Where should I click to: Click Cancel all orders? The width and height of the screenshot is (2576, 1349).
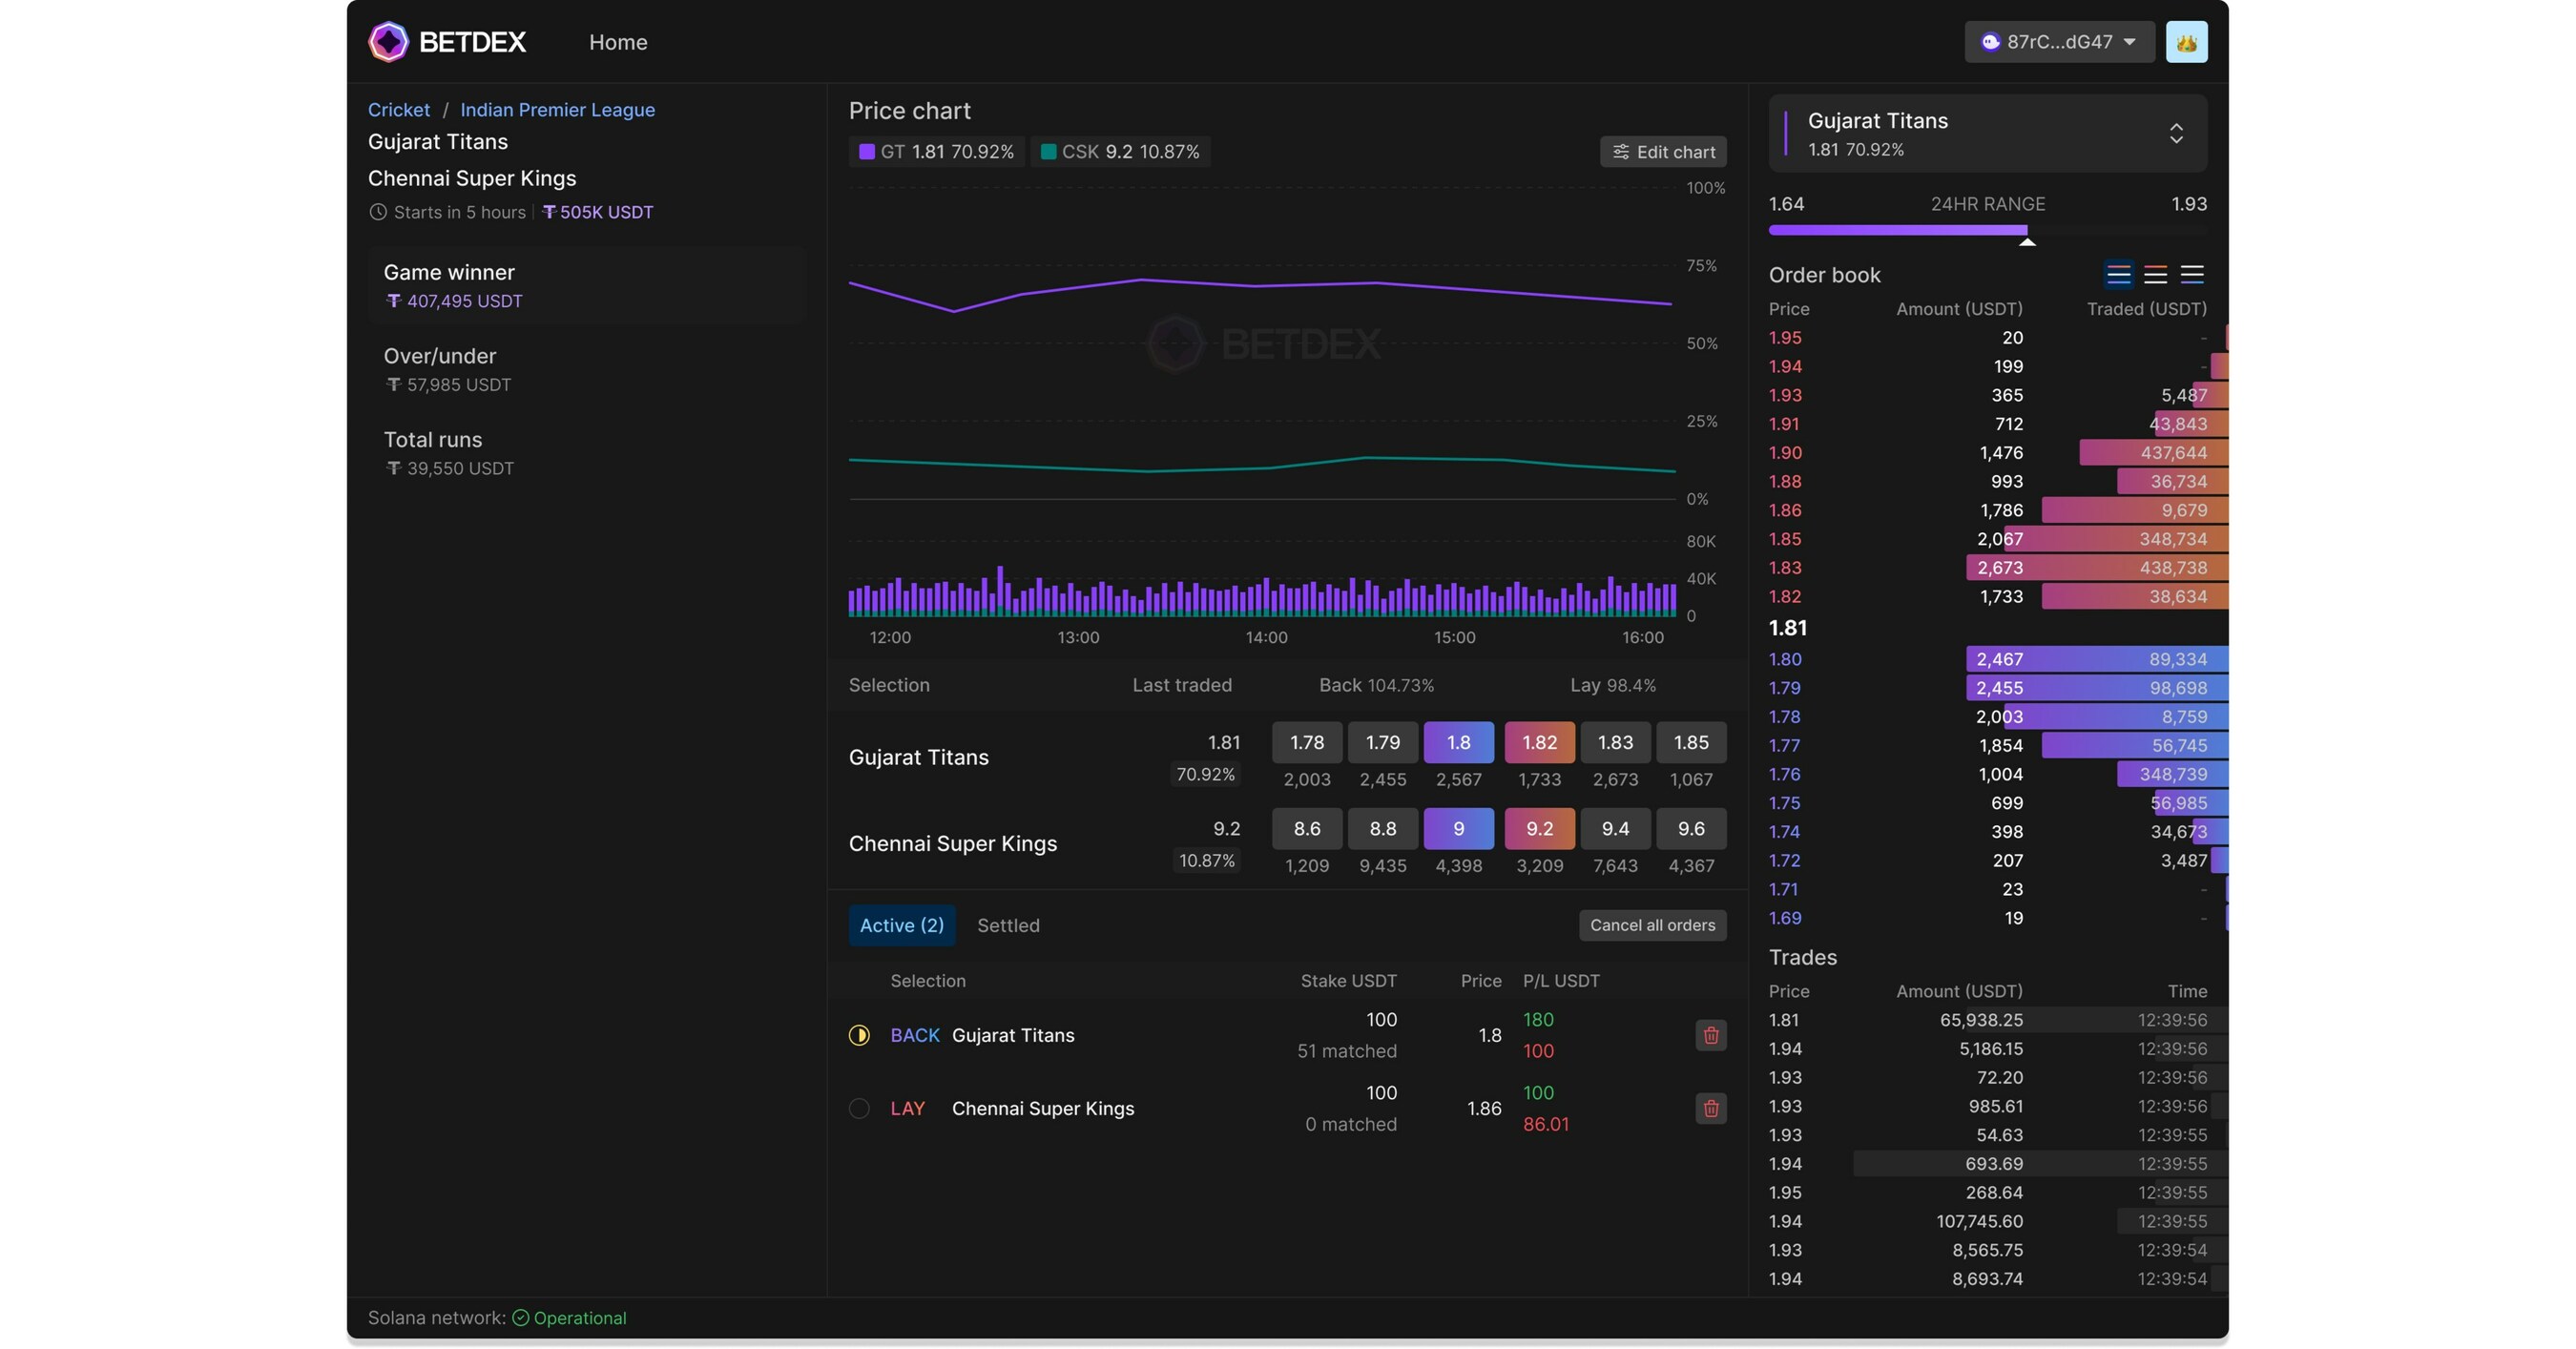1652,925
